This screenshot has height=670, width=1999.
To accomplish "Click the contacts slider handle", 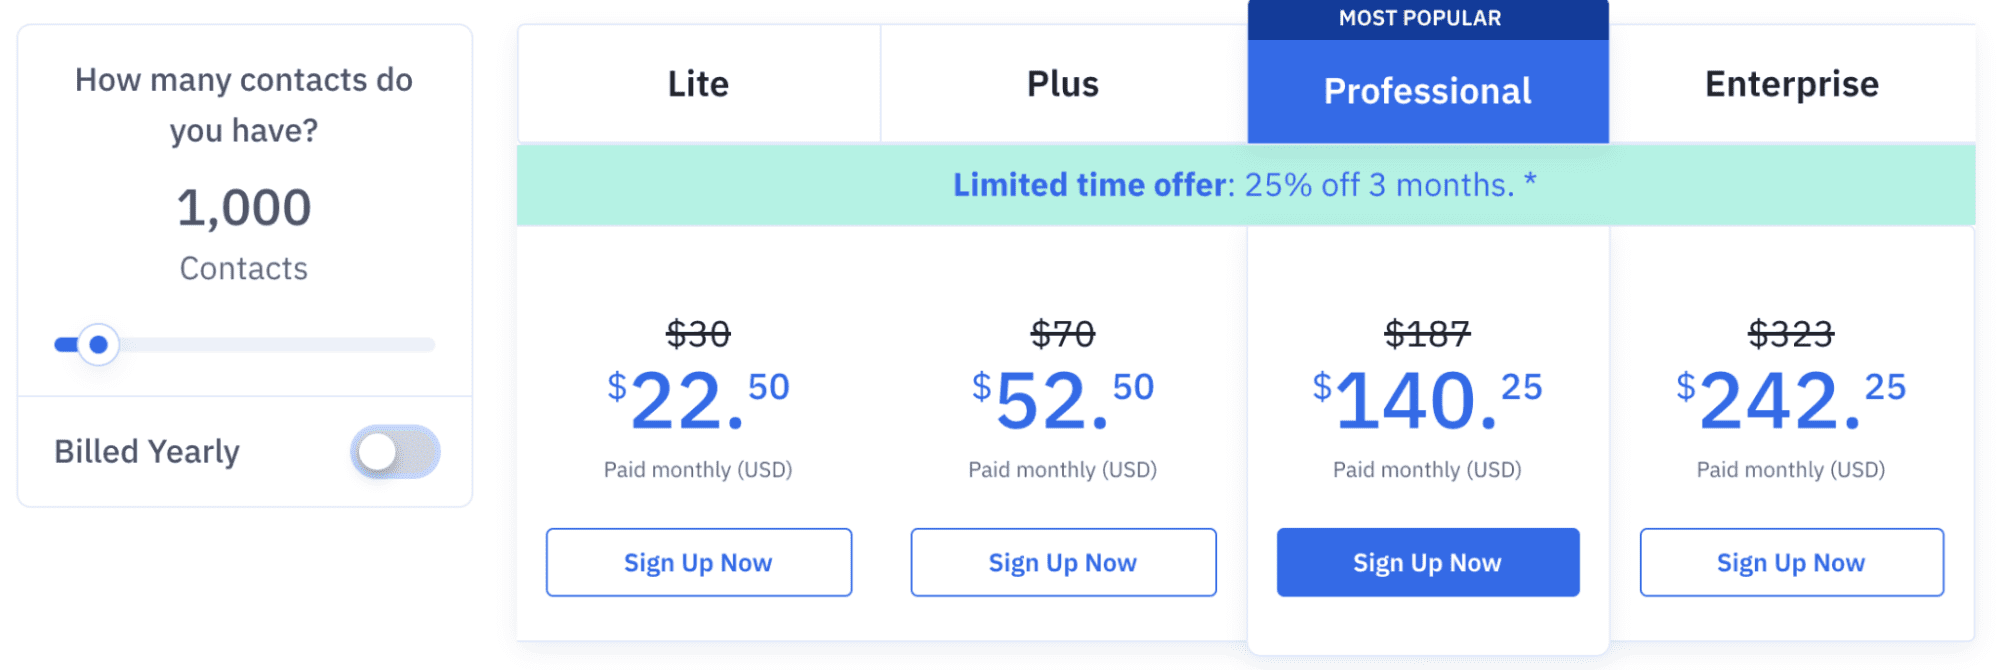I will click(98, 345).
